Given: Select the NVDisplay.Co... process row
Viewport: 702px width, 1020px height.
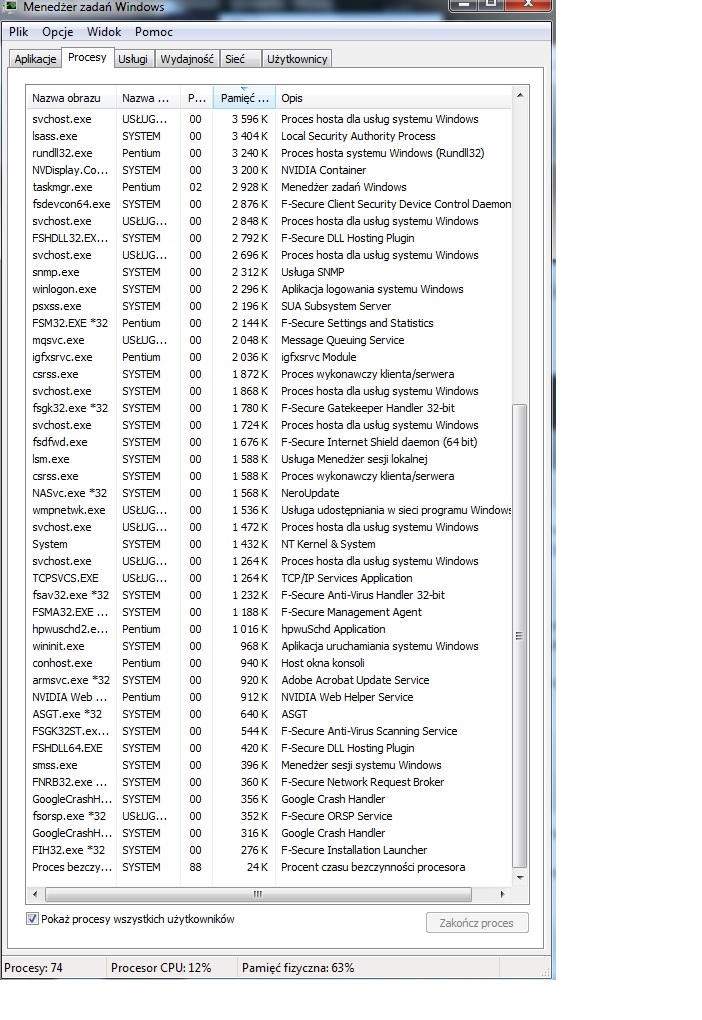Looking at the screenshot, I should coord(269,170).
